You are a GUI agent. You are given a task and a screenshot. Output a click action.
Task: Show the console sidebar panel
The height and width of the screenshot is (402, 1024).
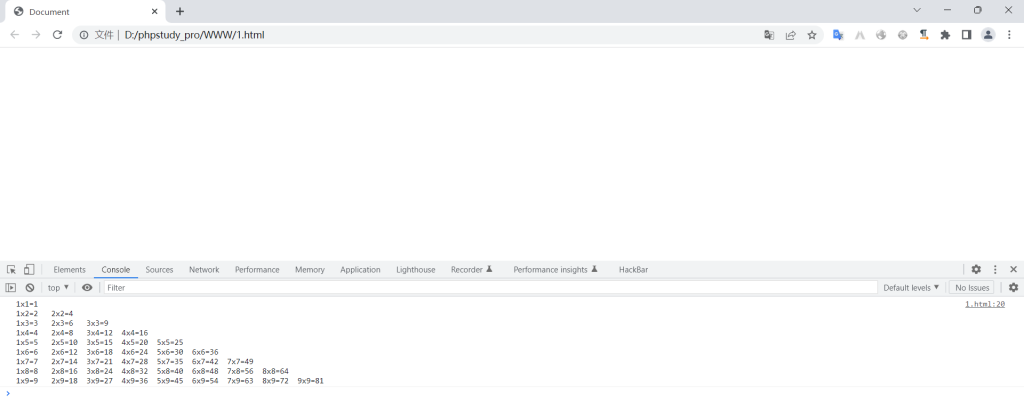11,287
